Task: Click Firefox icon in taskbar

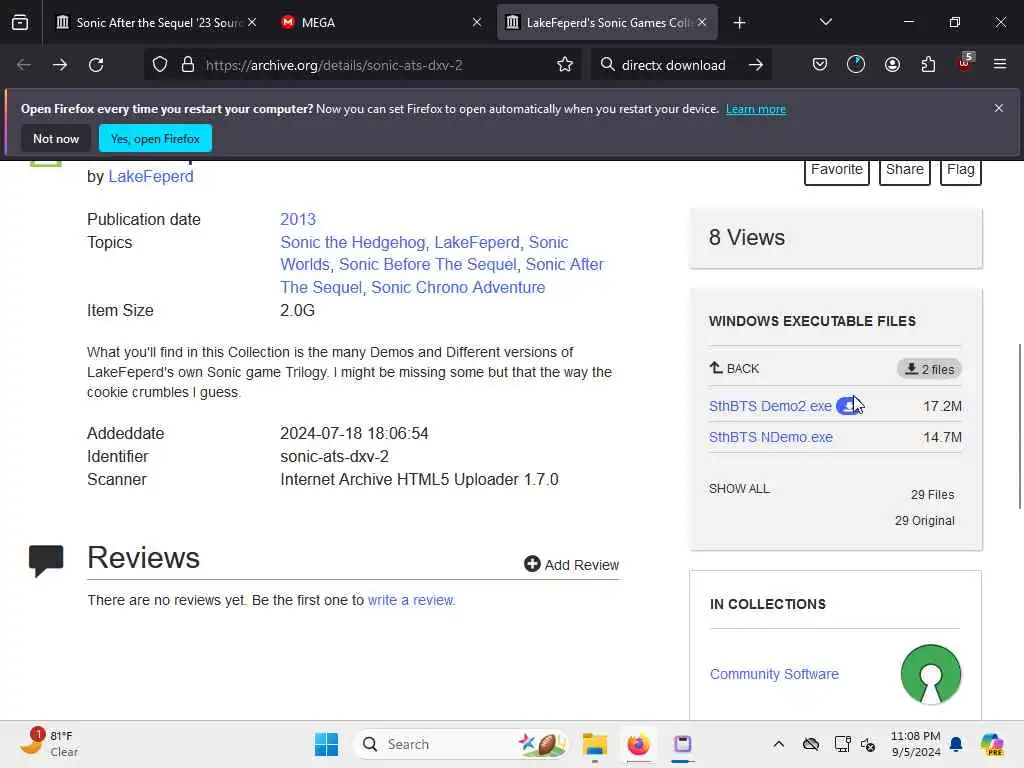Action: pyautogui.click(x=638, y=744)
